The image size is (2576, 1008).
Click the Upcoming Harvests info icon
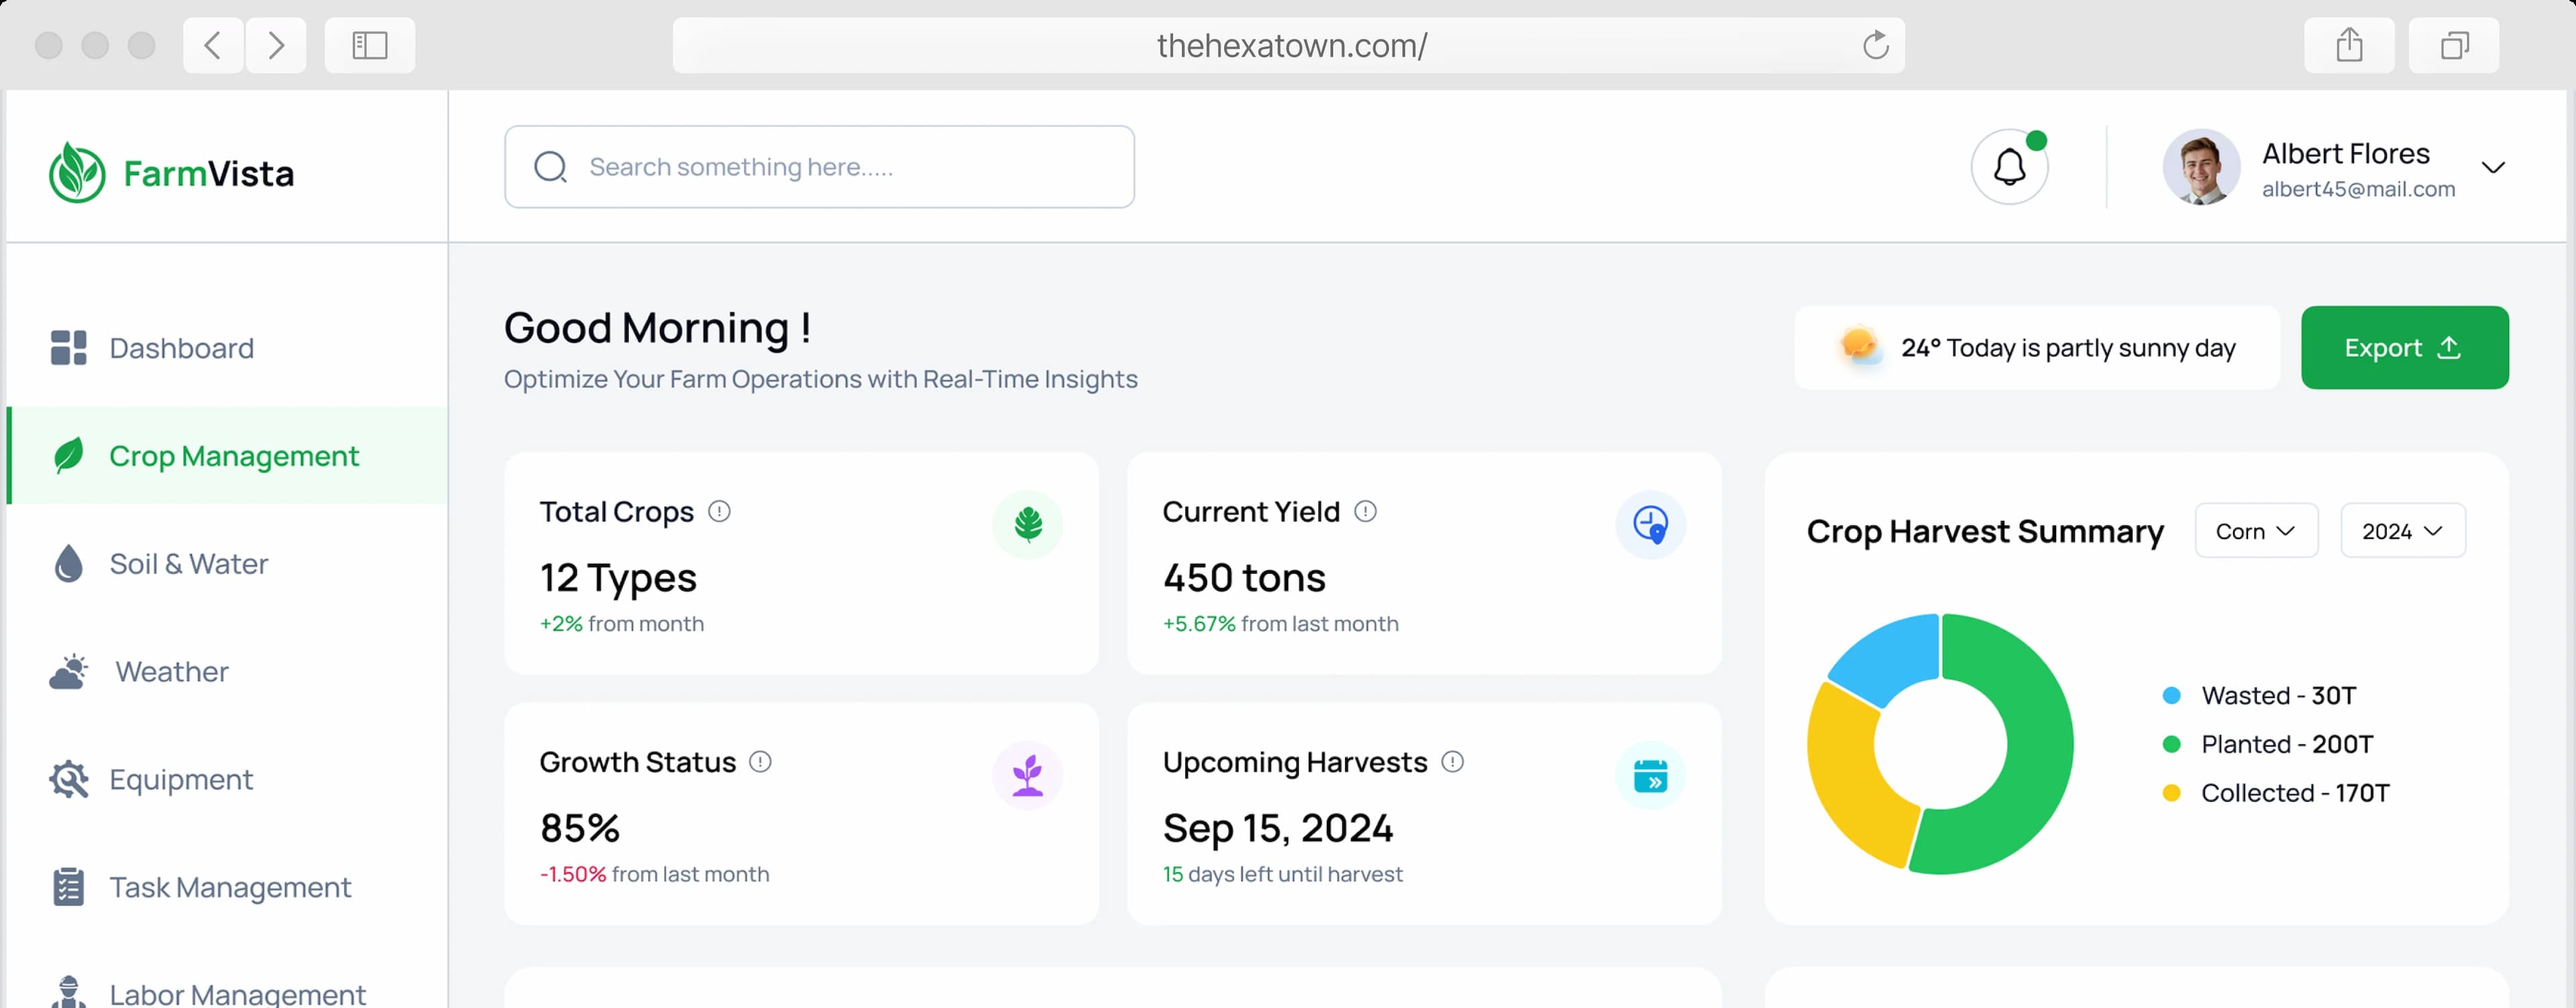pyautogui.click(x=1452, y=762)
